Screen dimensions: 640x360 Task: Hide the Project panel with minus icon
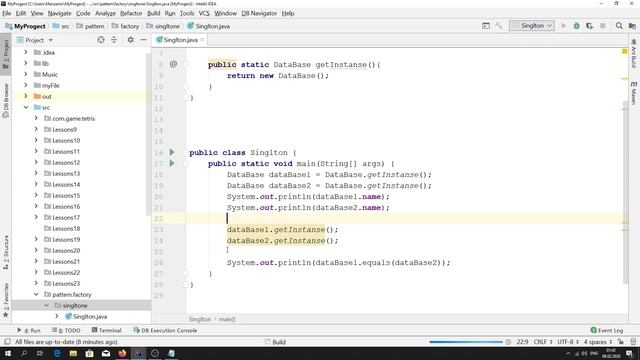coord(143,40)
